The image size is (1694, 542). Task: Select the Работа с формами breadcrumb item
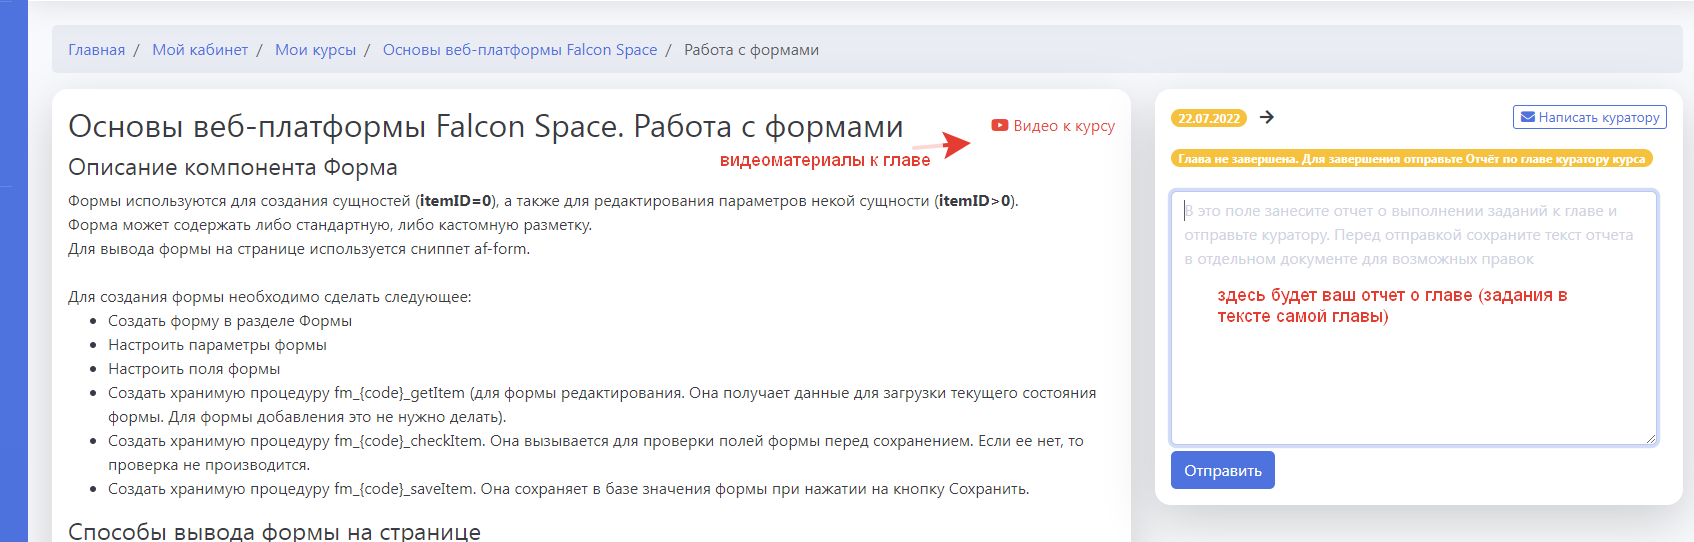(x=751, y=50)
